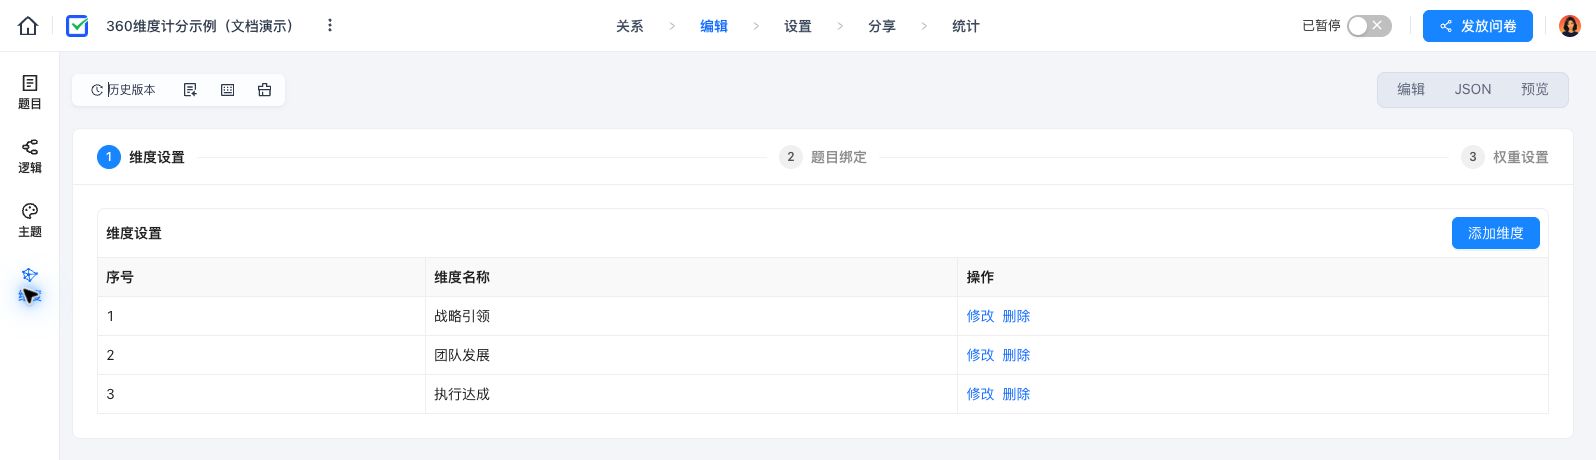Click the 执行达成 dimension name cell
This screenshot has height=460, width=1596.
click(x=691, y=394)
